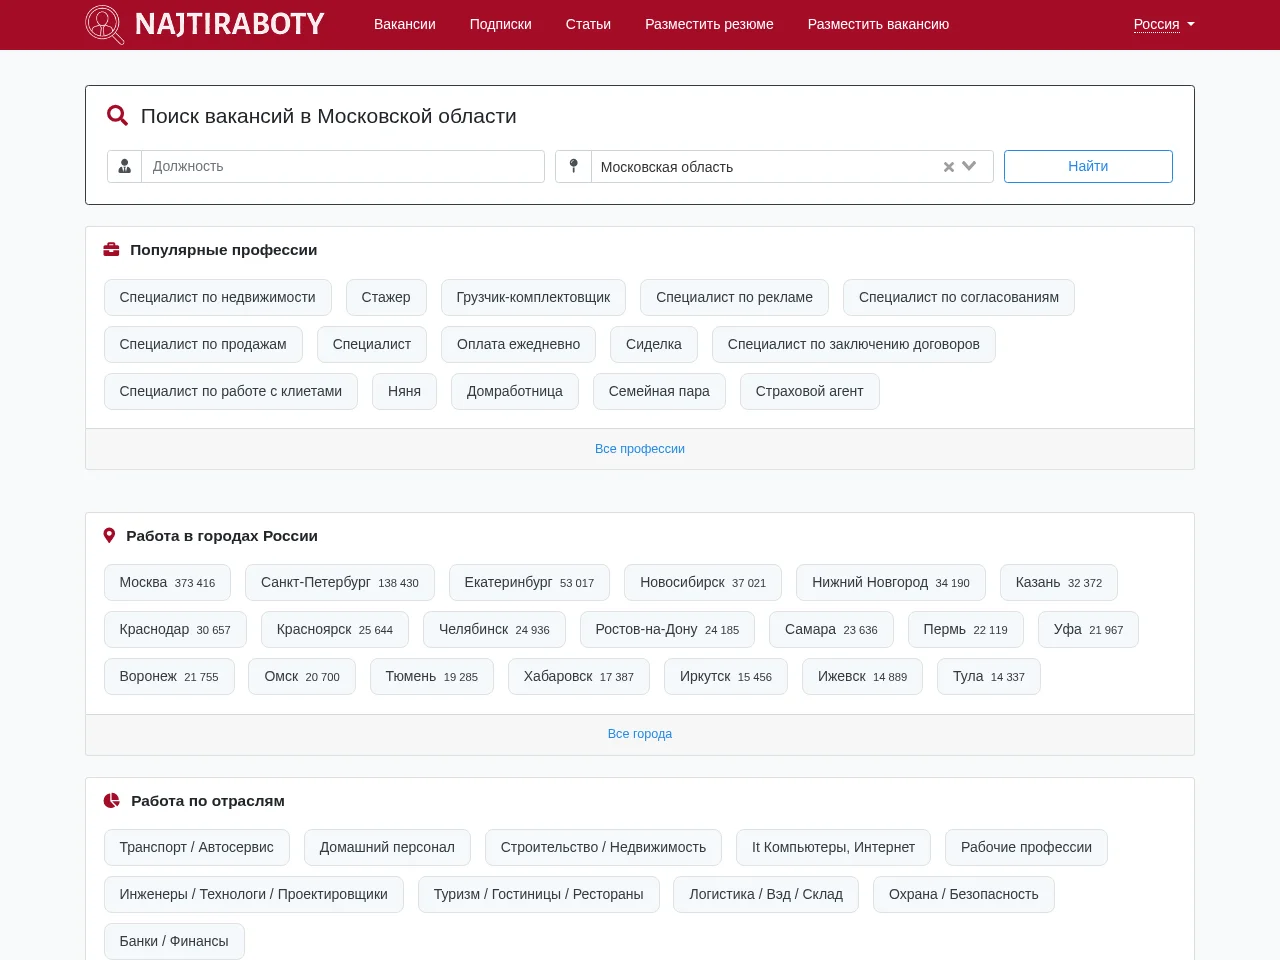Click the Должность input field

click(x=343, y=167)
